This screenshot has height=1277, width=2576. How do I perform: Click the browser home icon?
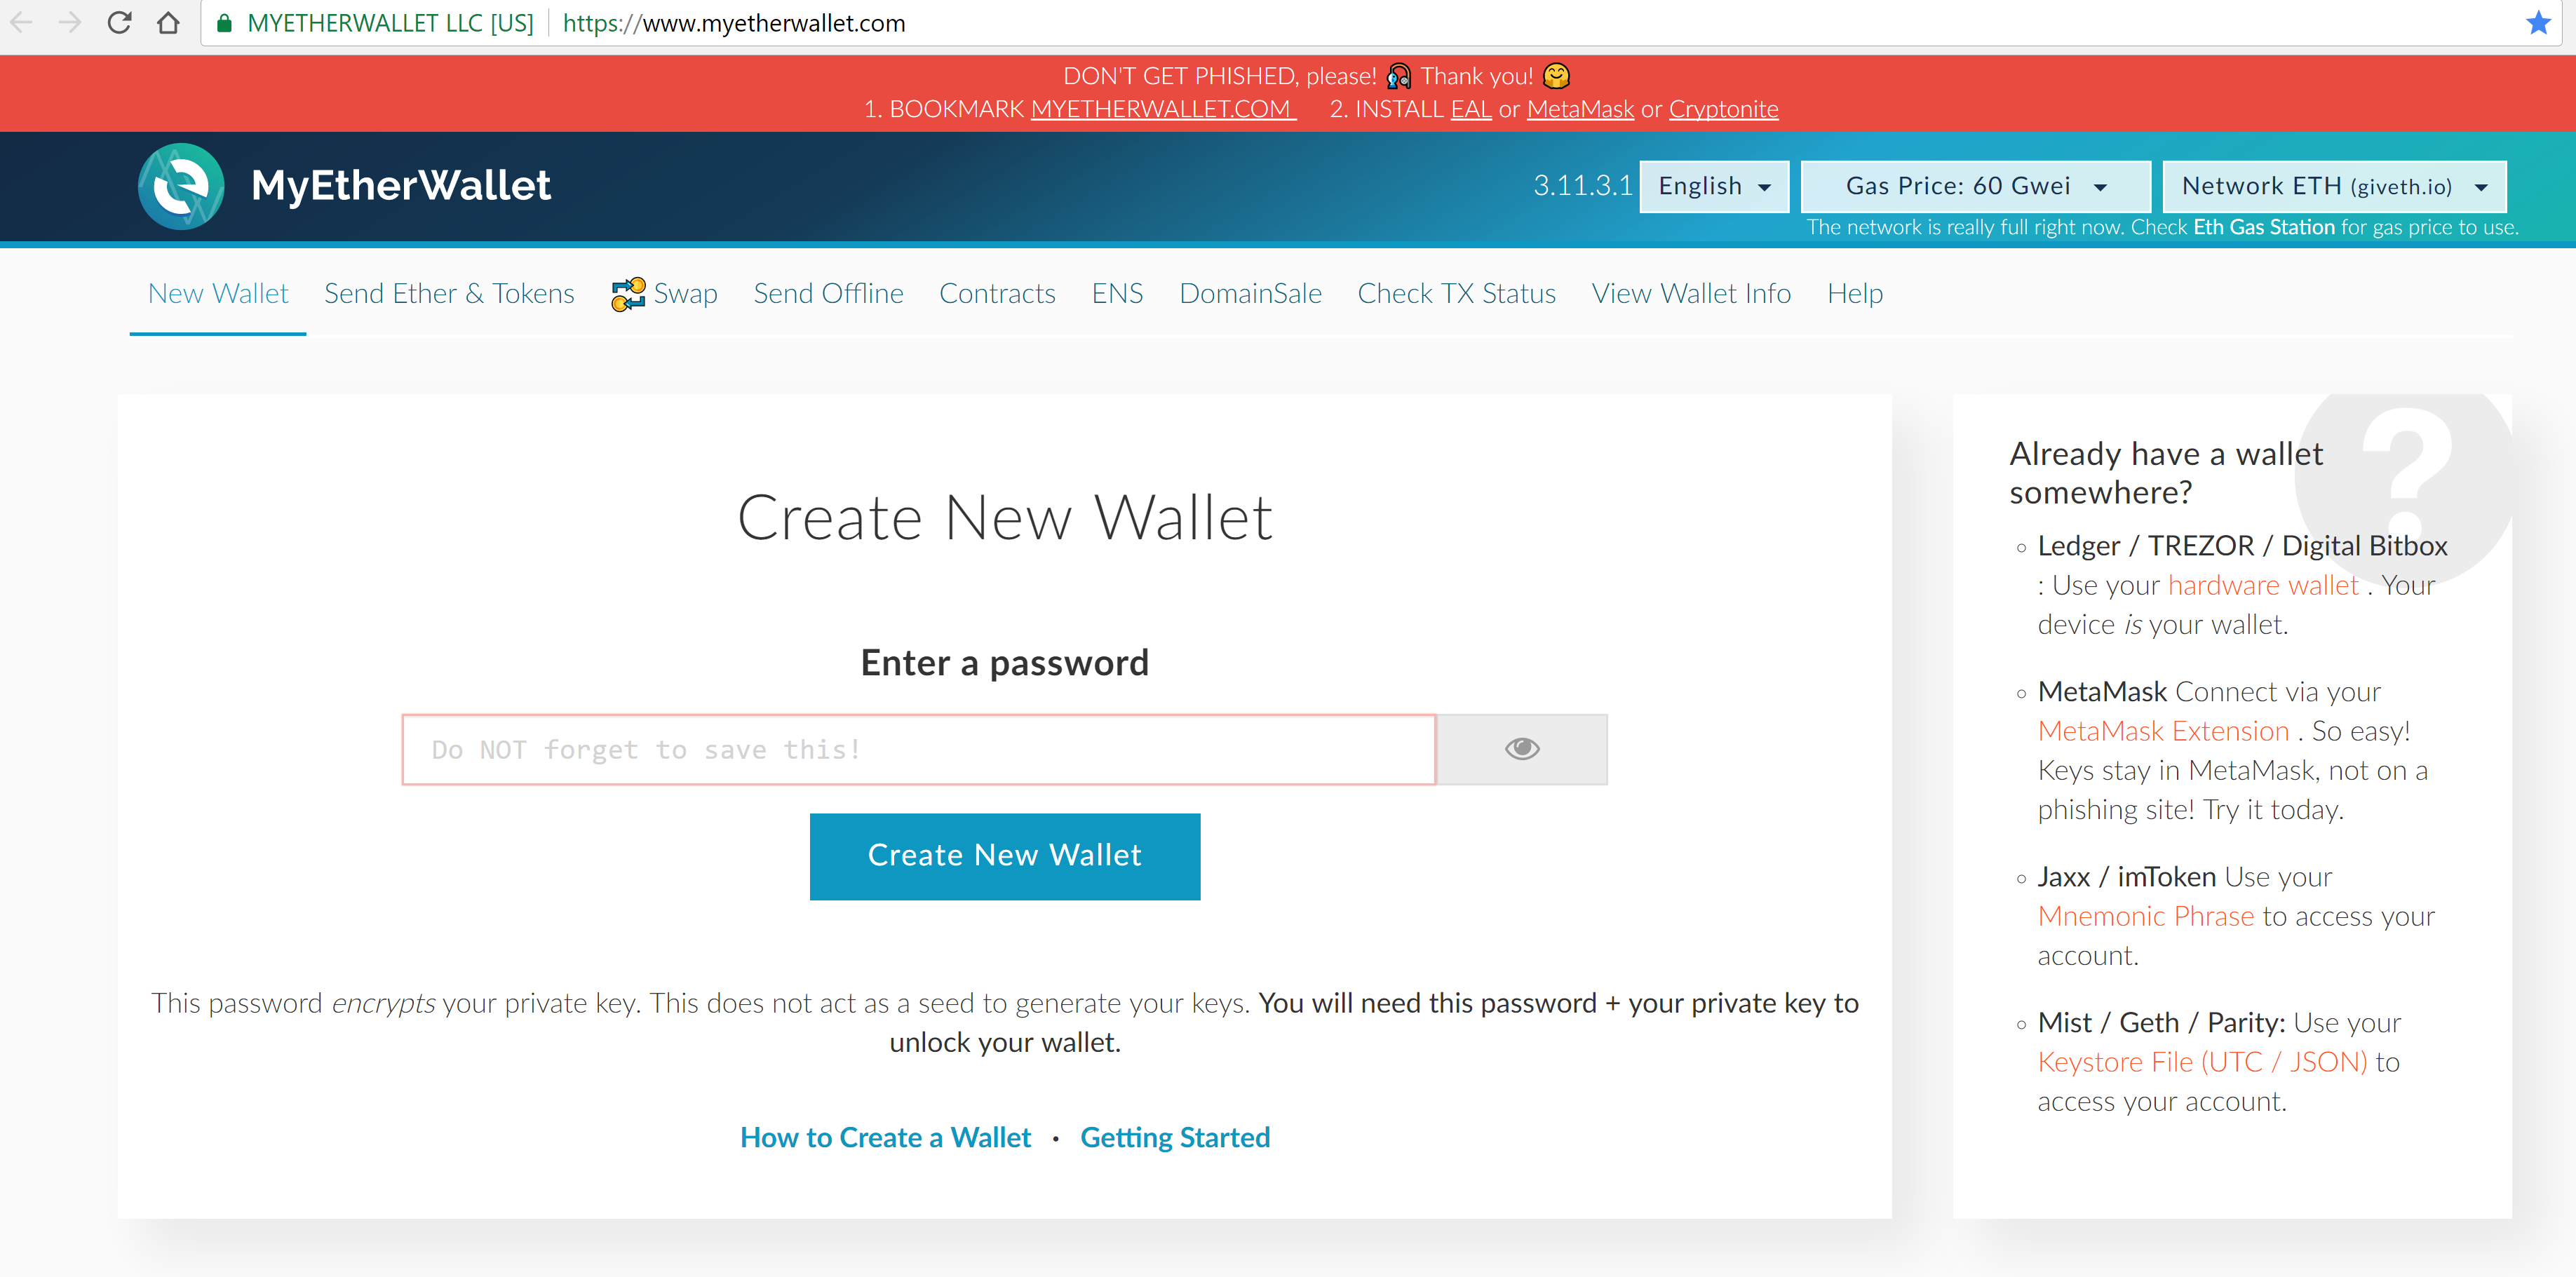click(168, 22)
